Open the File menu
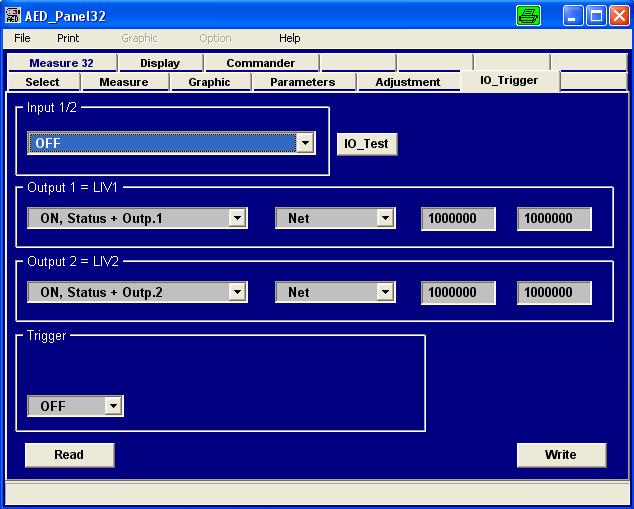Screen dimensions: 634x509 (22, 38)
